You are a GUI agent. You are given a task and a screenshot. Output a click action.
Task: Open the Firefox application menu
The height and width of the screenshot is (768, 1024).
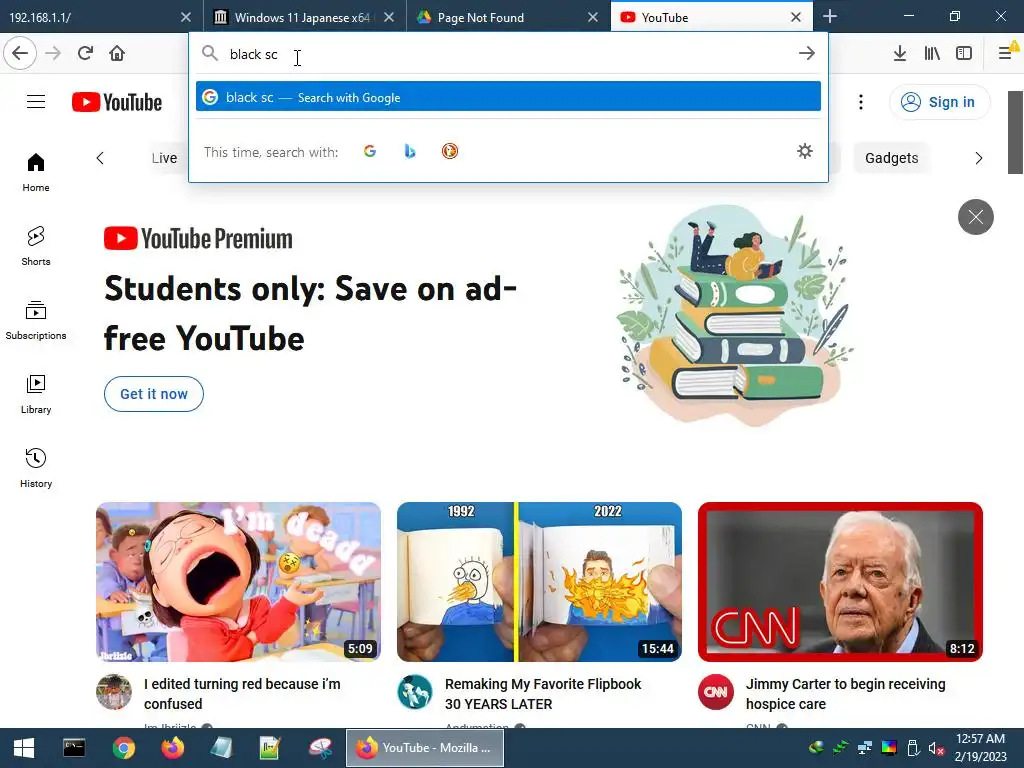click(1006, 54)
